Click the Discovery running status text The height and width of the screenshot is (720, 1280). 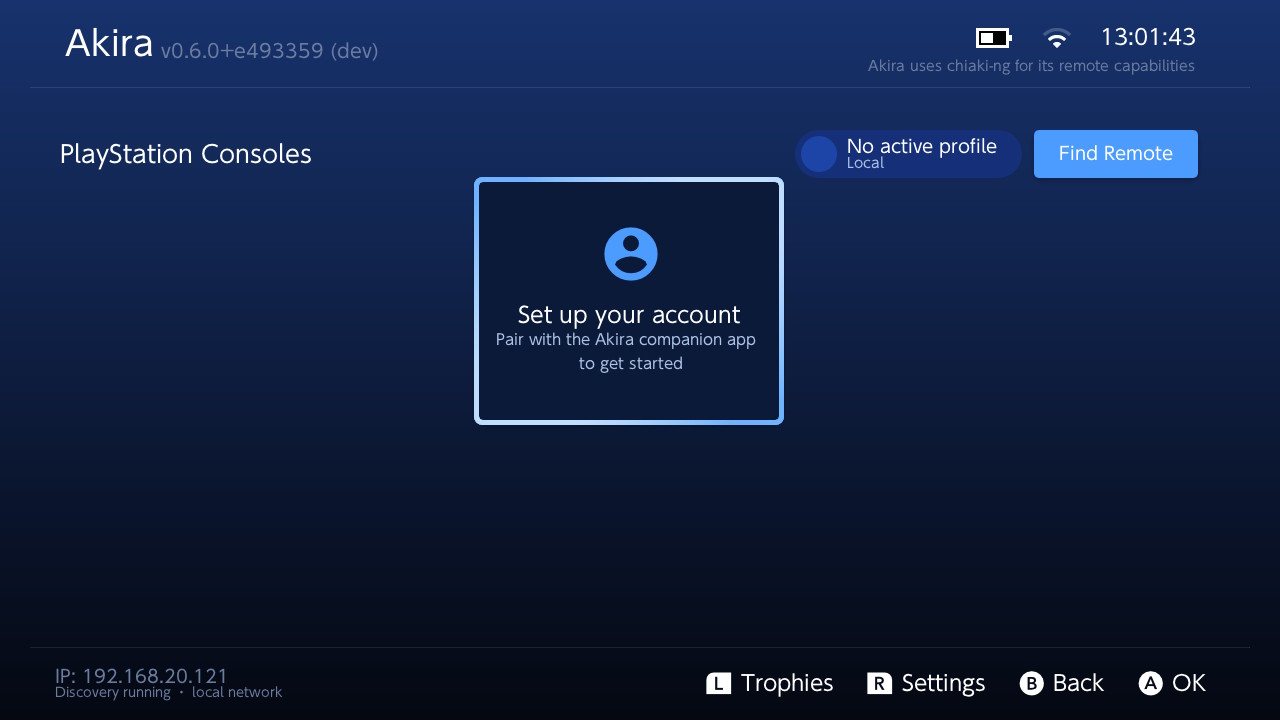pyautogui.click(x=113, y=692)
